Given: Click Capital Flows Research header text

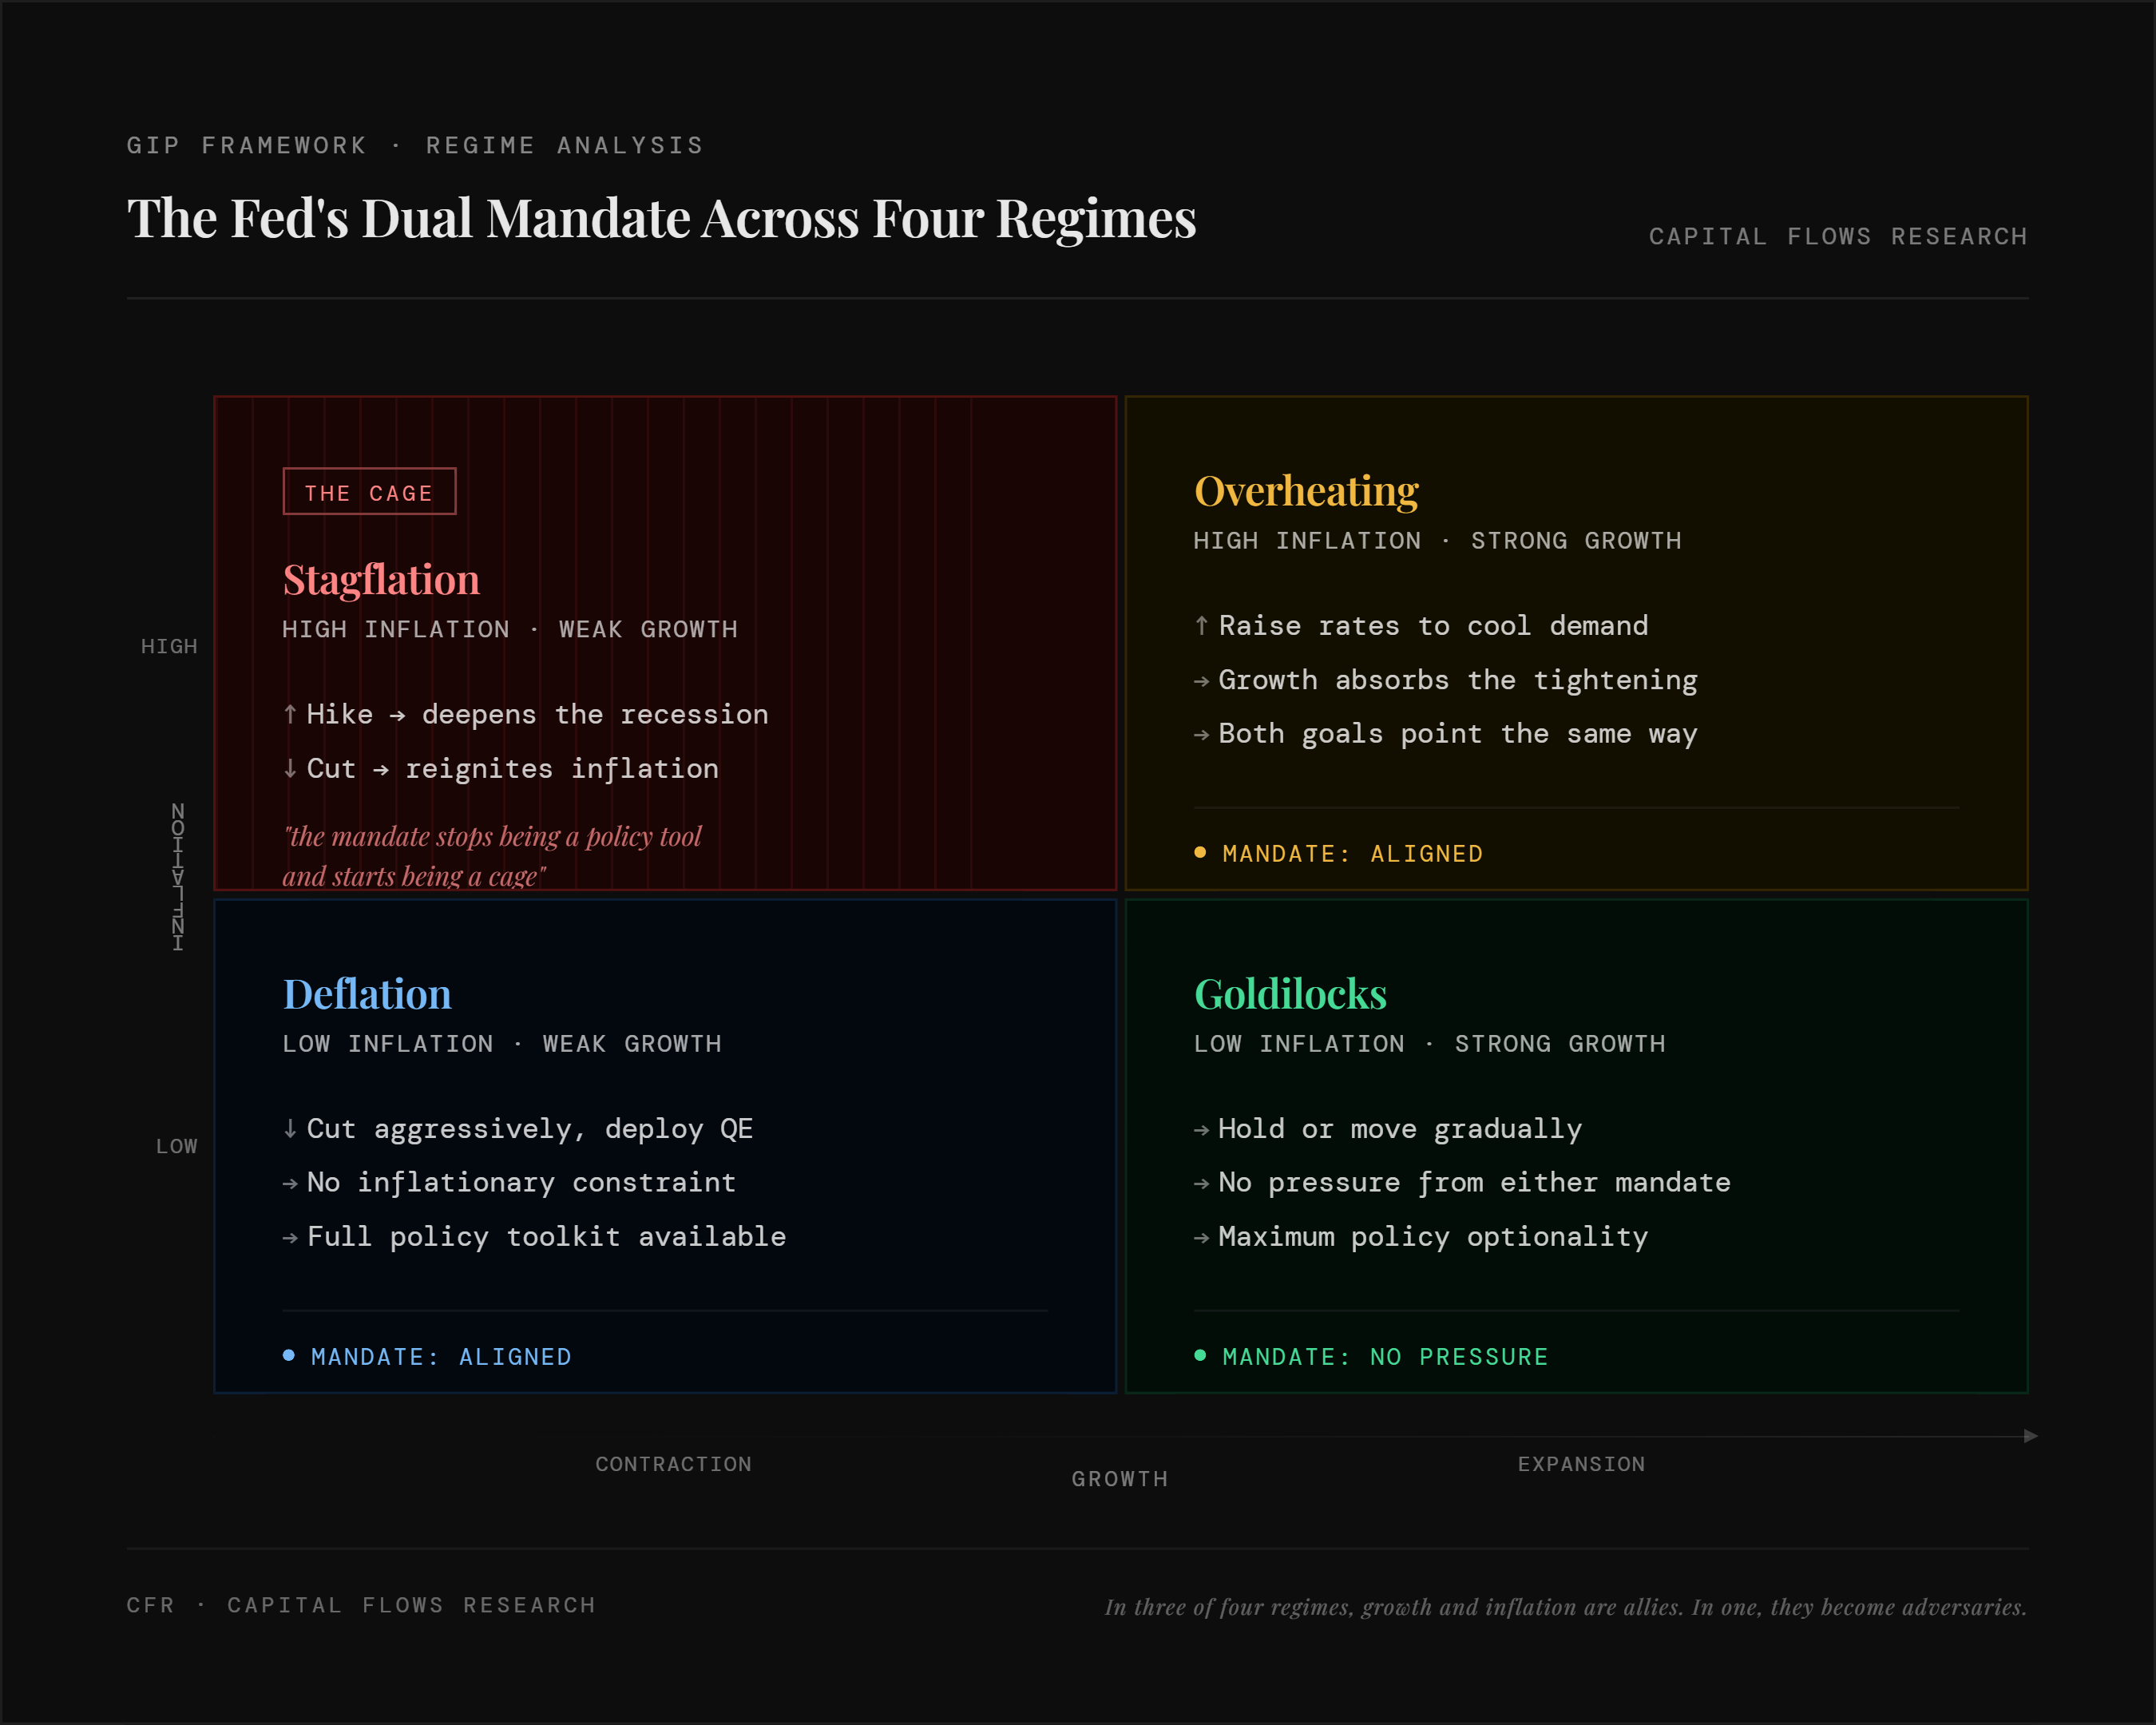Looking at the screenshot, I should [x=1838, y=237].
